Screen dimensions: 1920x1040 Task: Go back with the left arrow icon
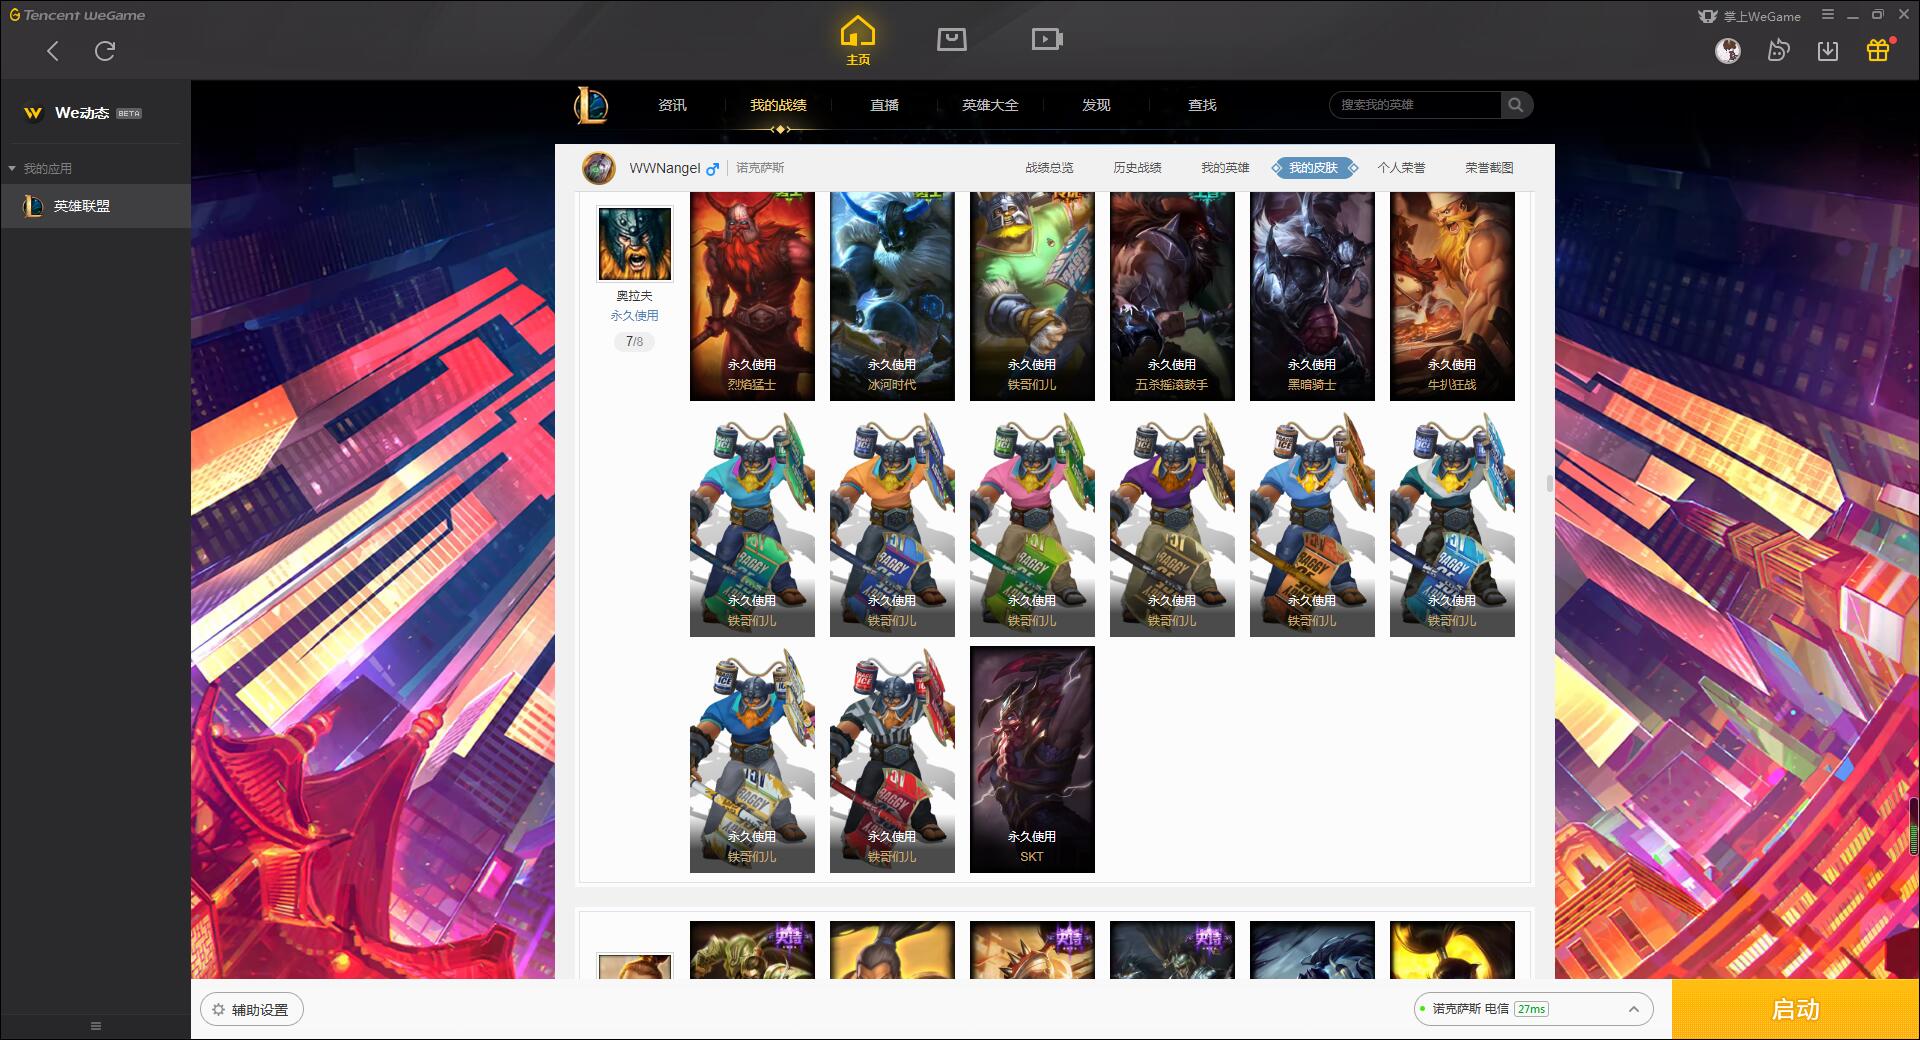(x=53, y=51)
